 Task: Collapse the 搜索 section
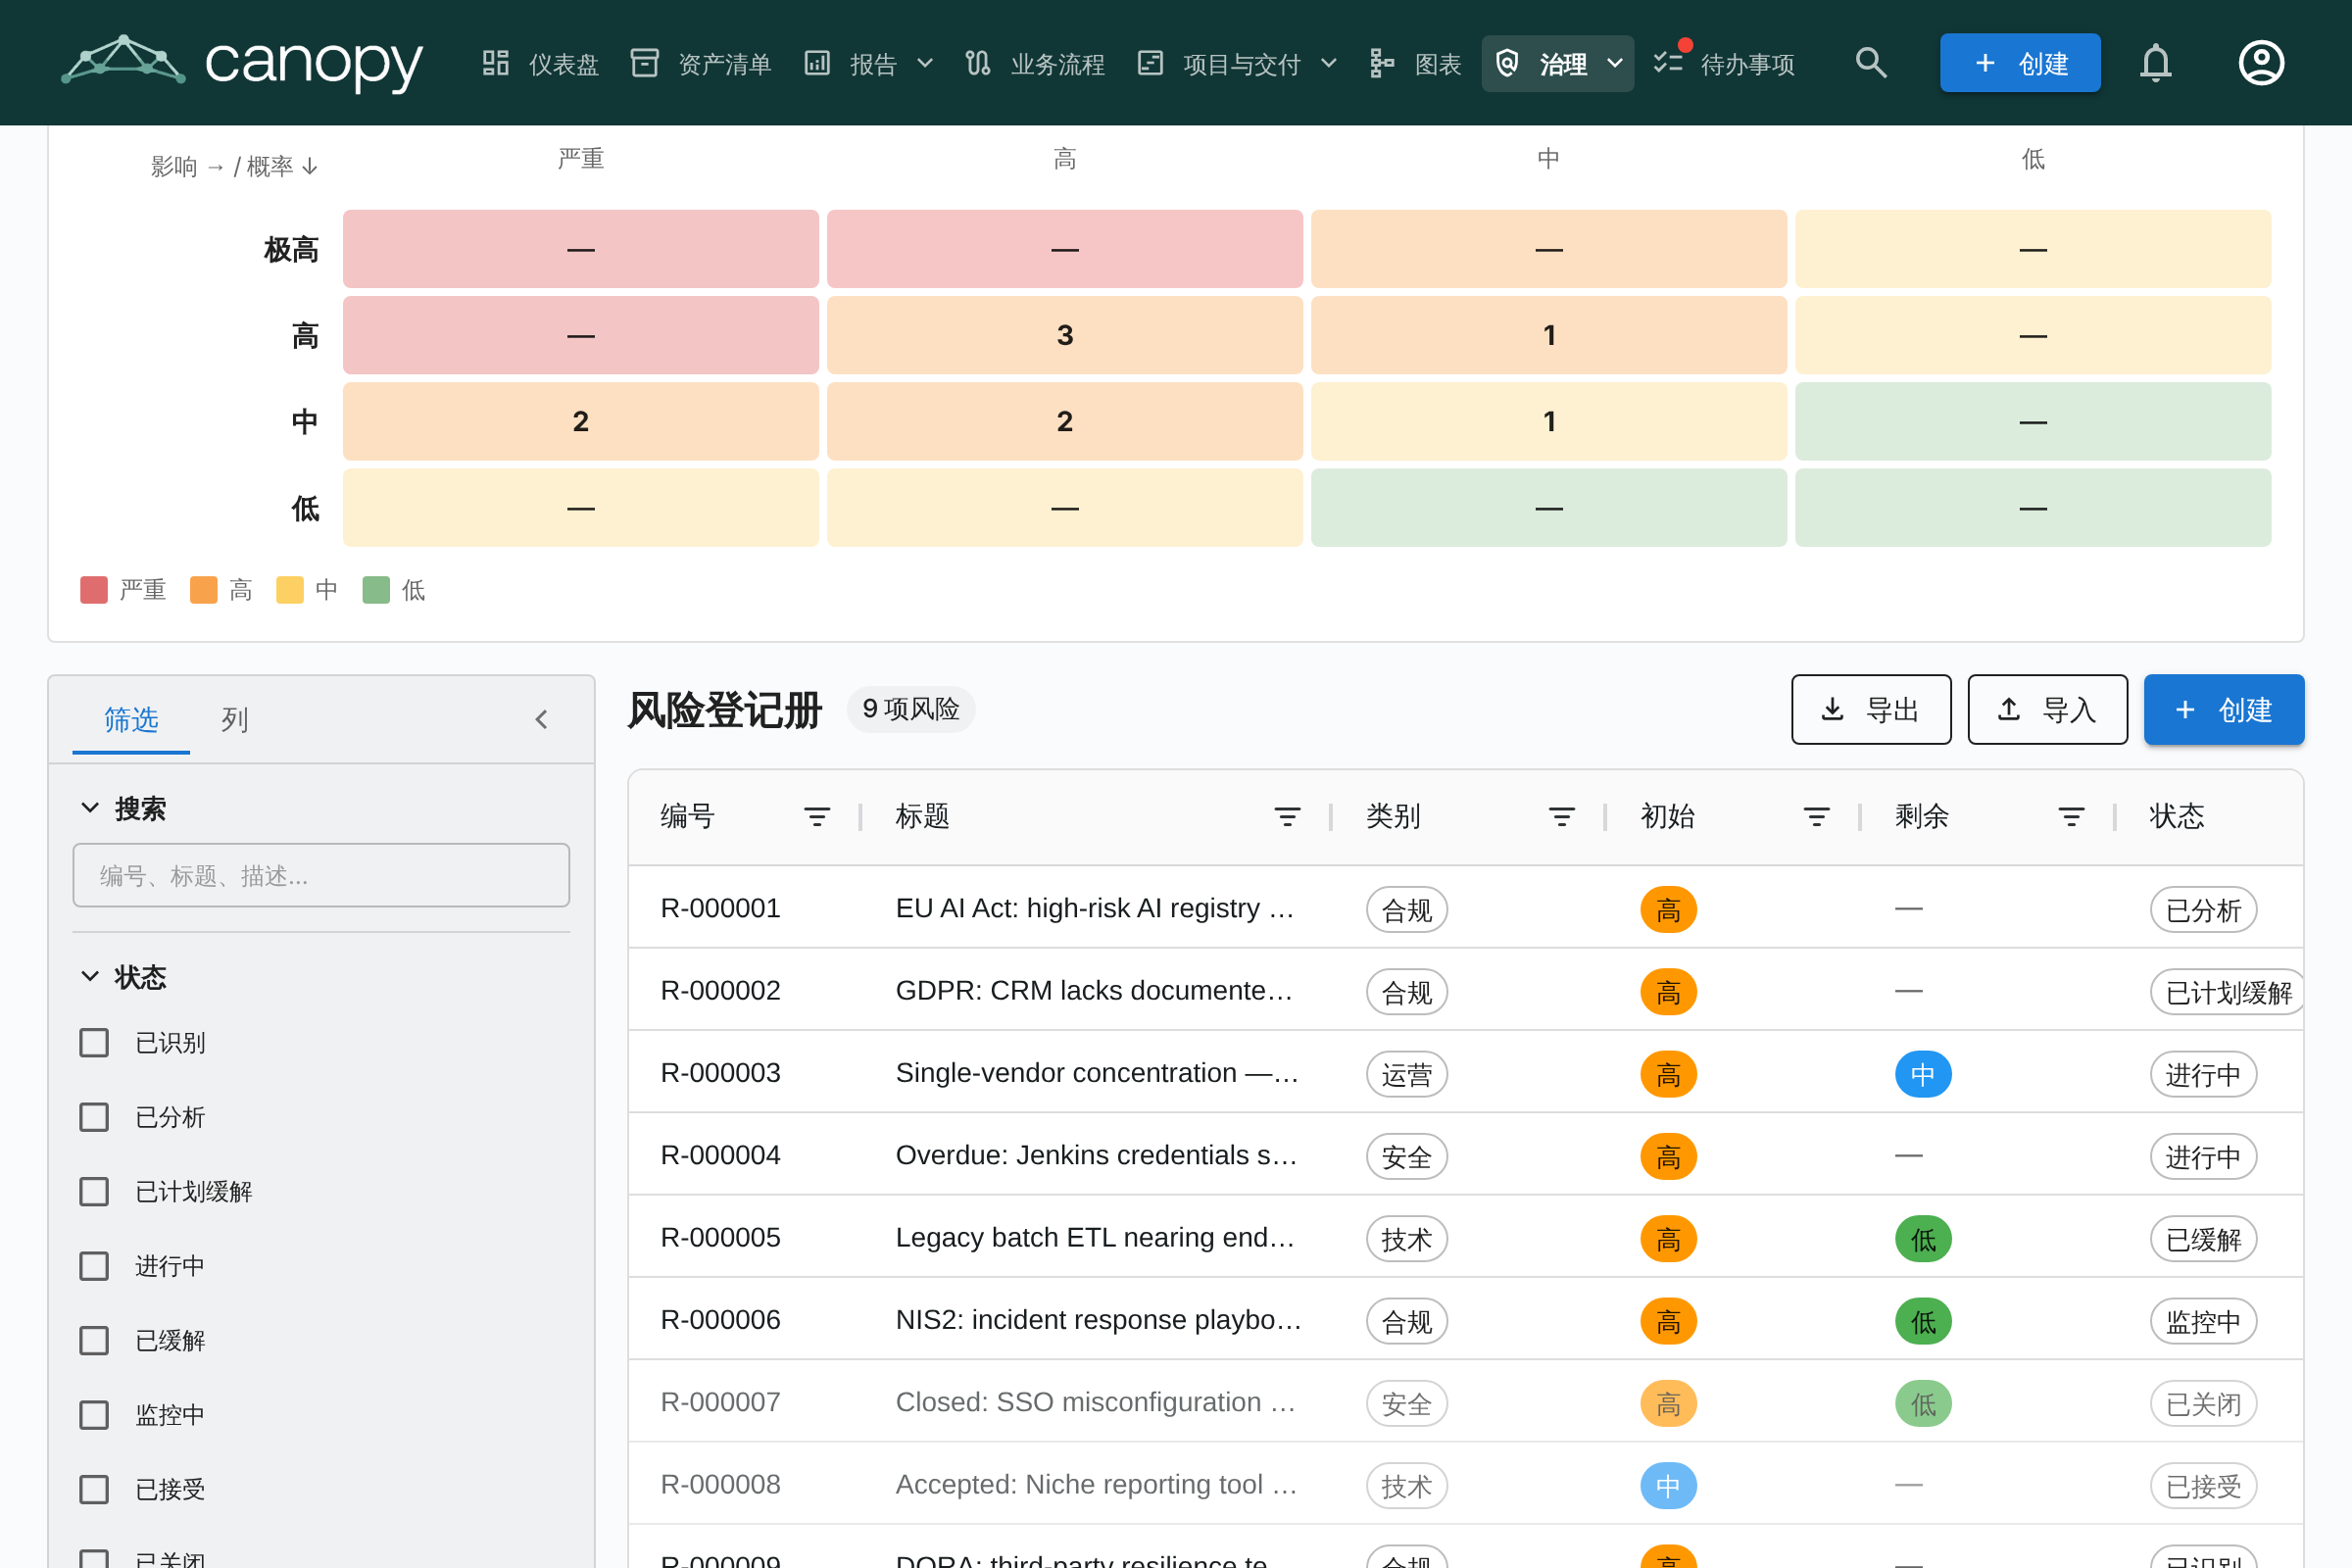(x=90, y=808)
